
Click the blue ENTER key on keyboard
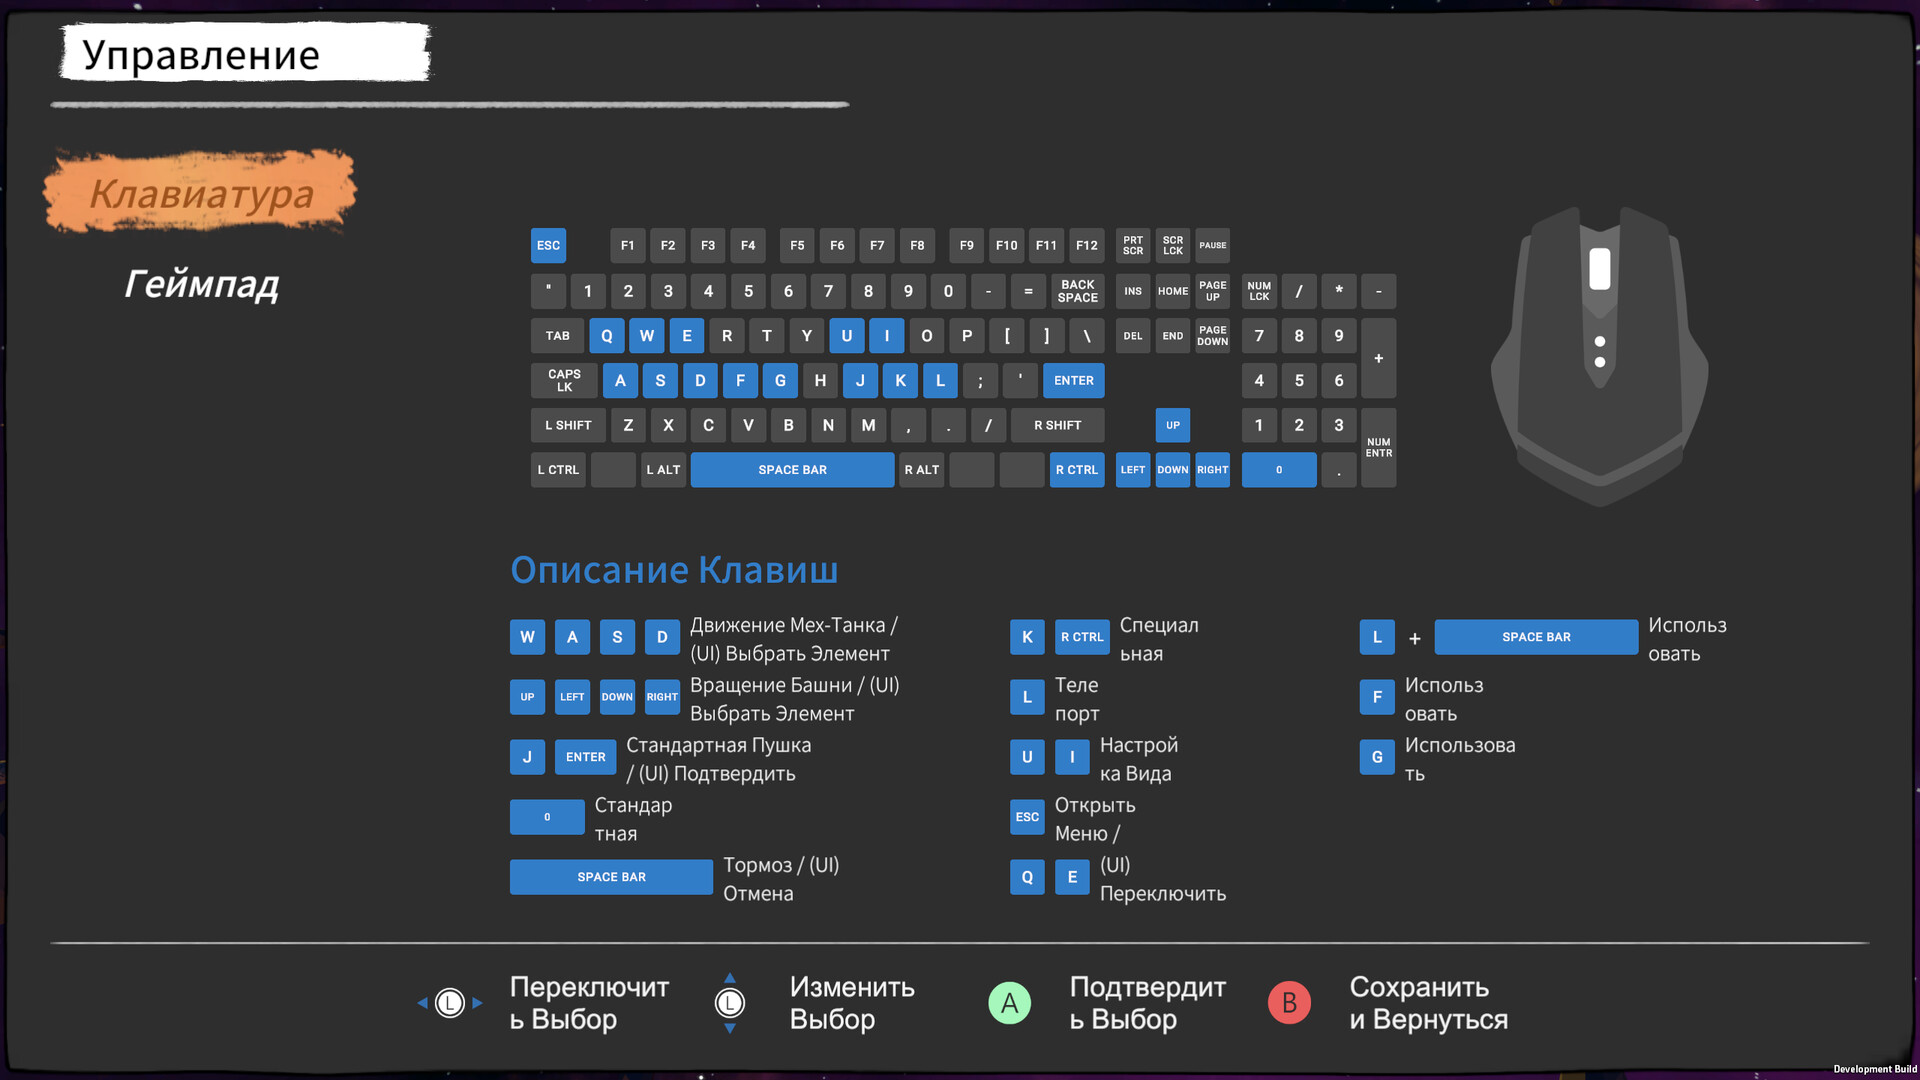(x=1073, y=381)
